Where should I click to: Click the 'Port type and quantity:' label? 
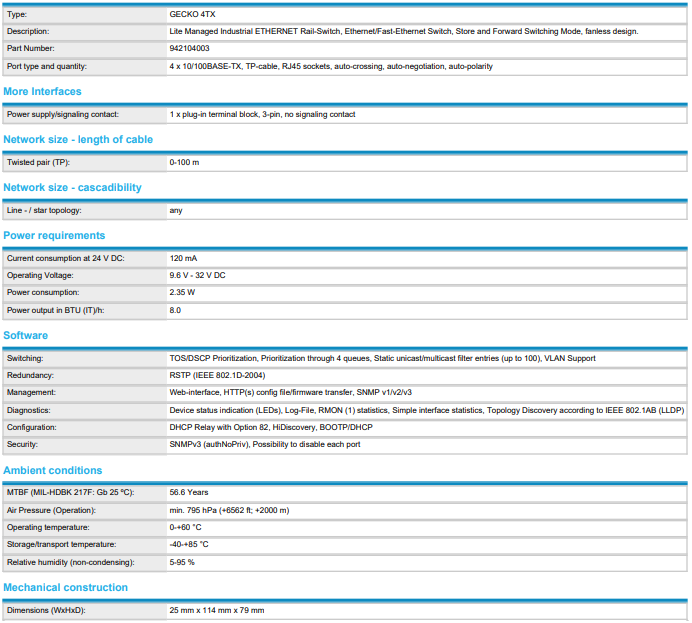[47, 66]
